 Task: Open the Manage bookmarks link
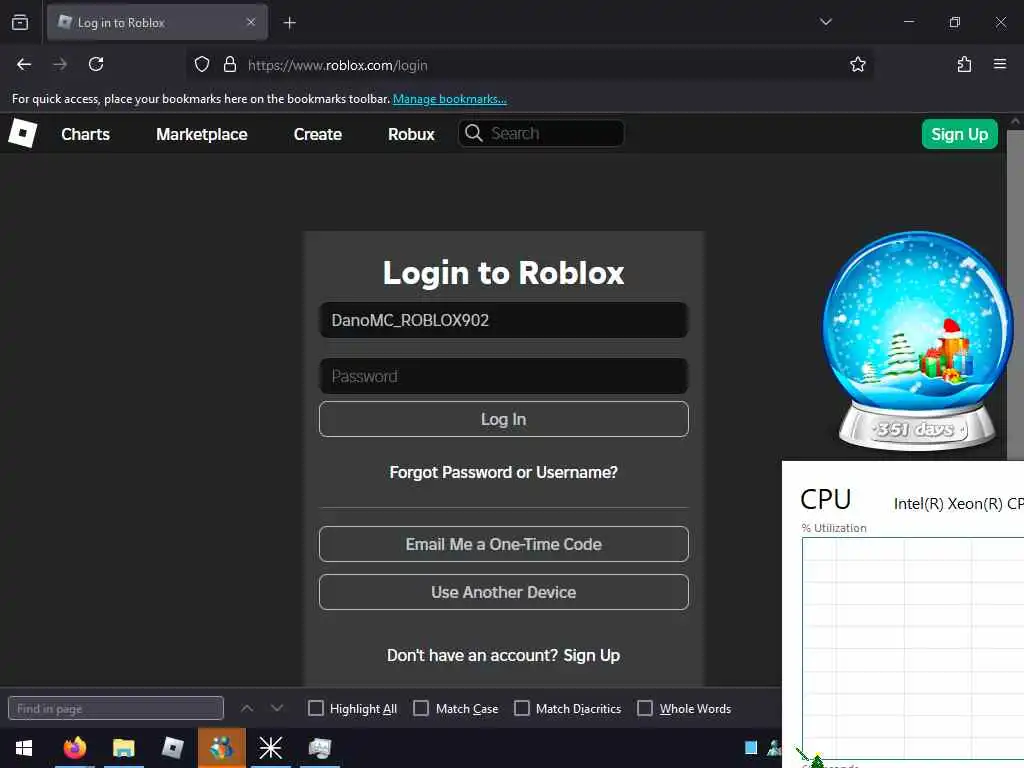click(x=450, y=99)
